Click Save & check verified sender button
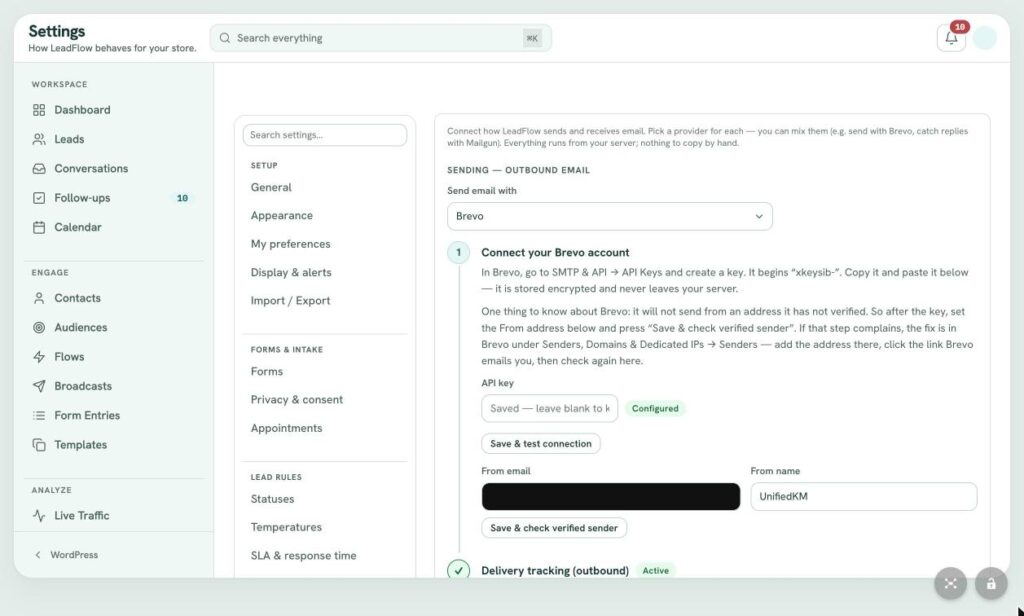Screen dimensions: 1024x616 [554, 528]
